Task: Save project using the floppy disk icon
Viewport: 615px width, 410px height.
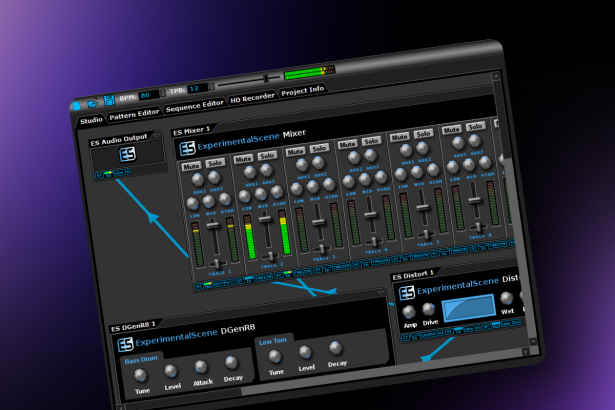Action: pos(109,100)
